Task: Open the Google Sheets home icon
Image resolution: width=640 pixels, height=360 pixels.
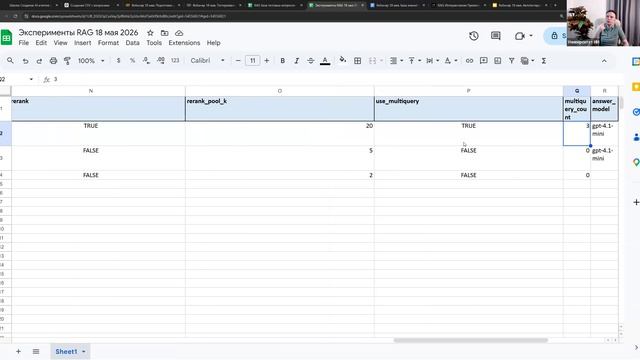Action: point(7,37)
